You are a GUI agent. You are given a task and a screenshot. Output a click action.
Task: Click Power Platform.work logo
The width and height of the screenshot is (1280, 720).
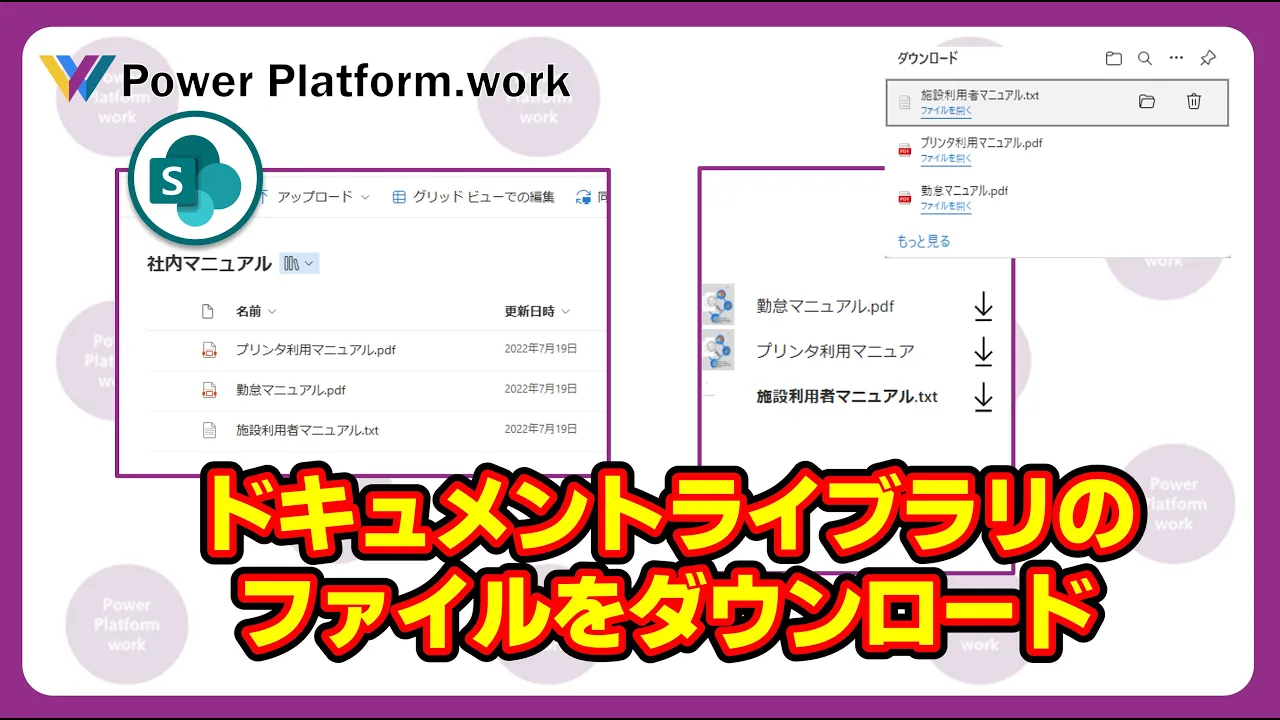(304, 78)
